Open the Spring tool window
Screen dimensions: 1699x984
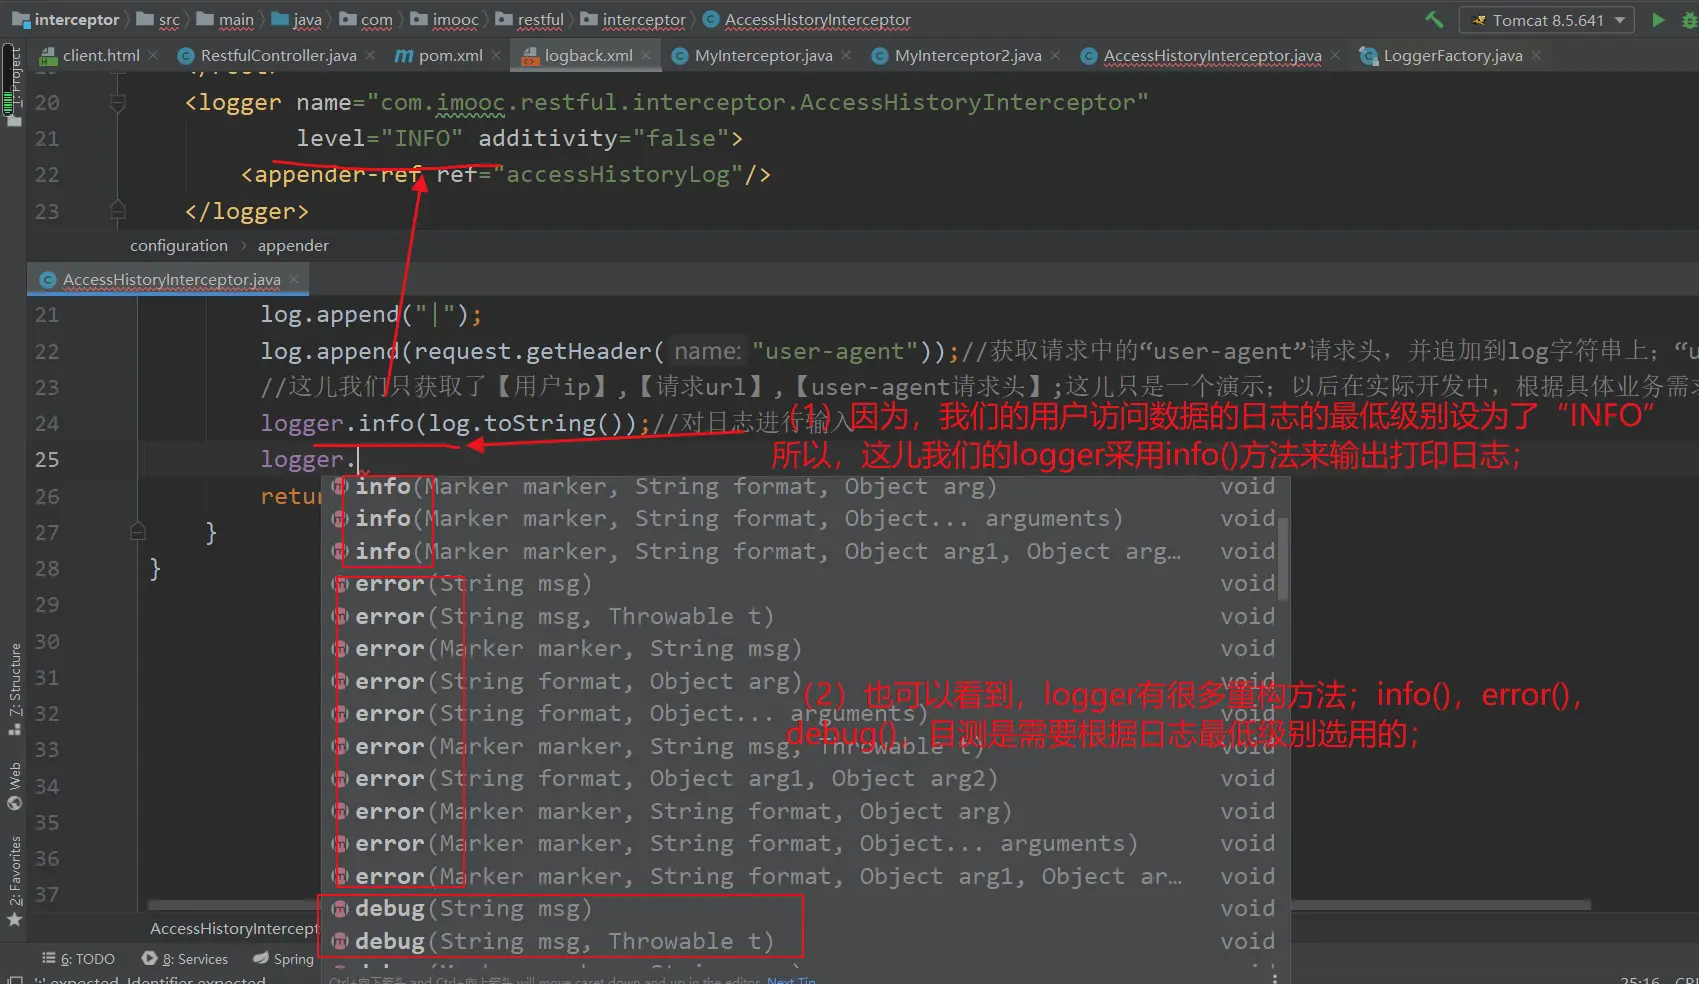pos(284,959)
